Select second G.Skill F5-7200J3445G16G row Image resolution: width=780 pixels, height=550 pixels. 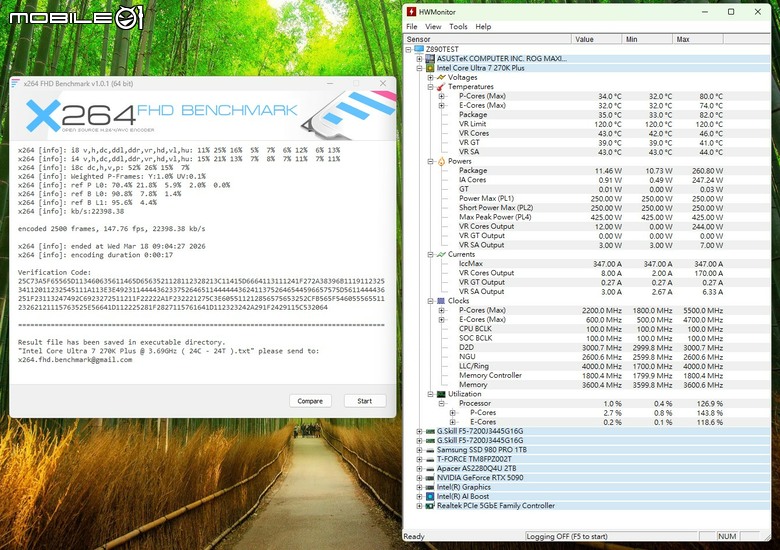(588, 441)
